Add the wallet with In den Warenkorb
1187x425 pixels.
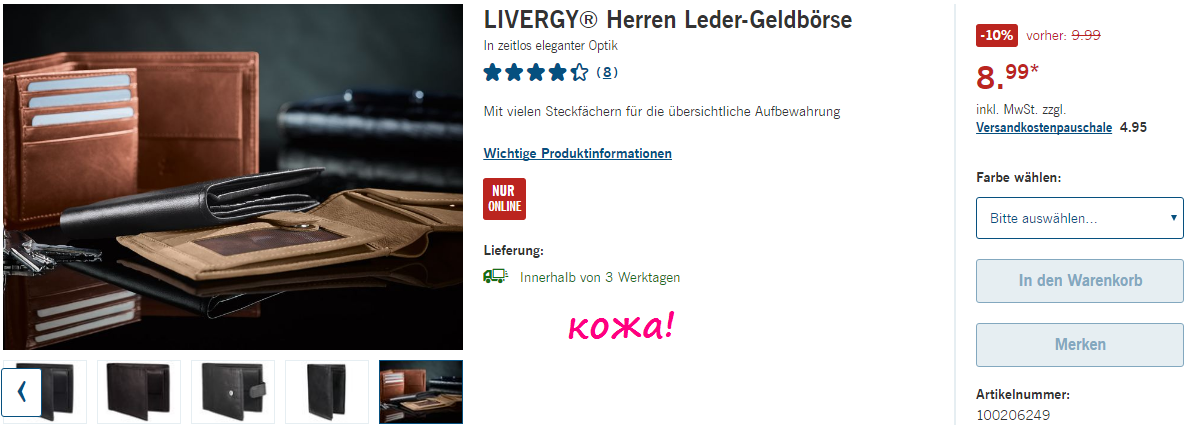coord(1080,281)
